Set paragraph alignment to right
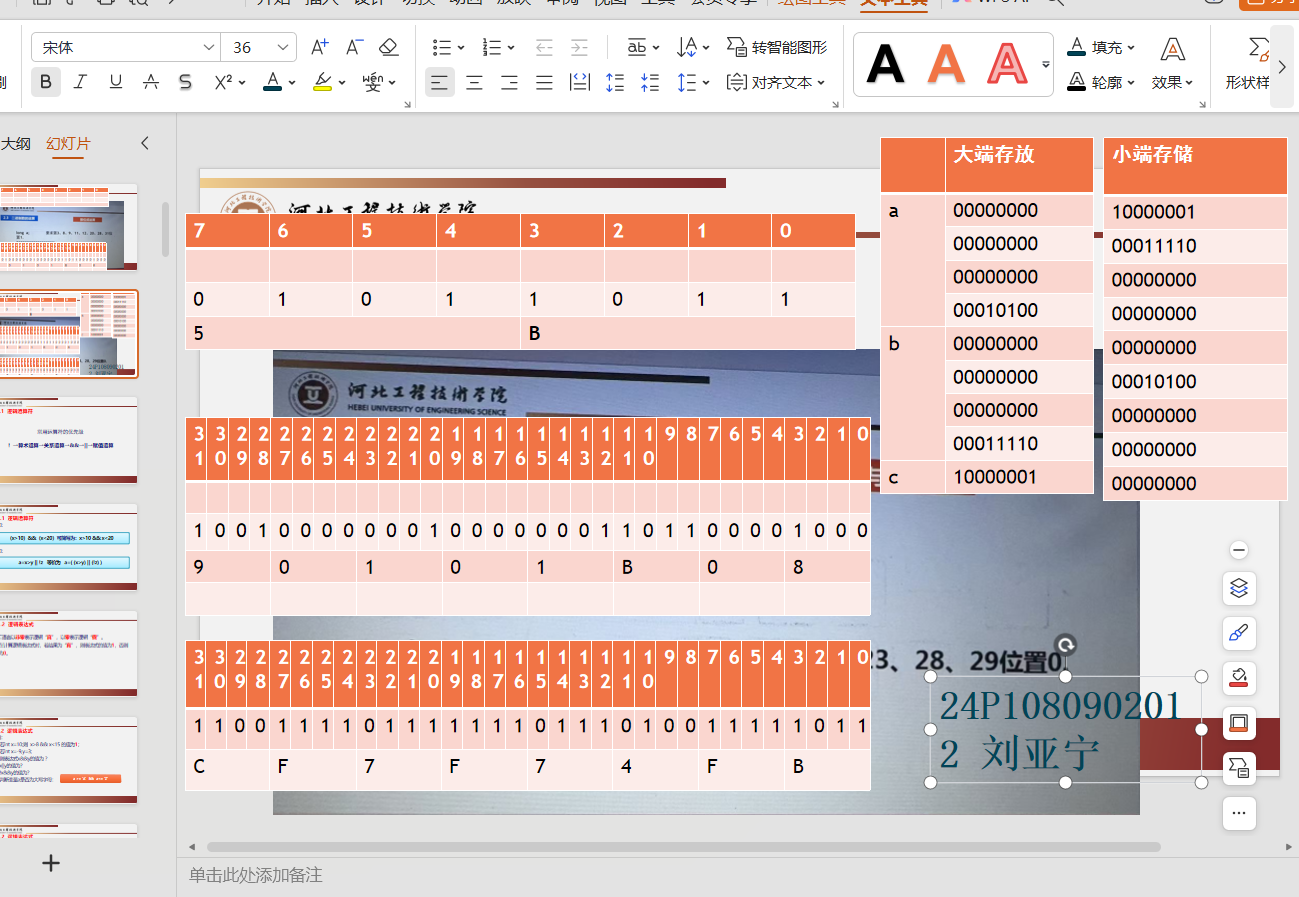Viewport: 1299px width, 897px height. (510, 82)
